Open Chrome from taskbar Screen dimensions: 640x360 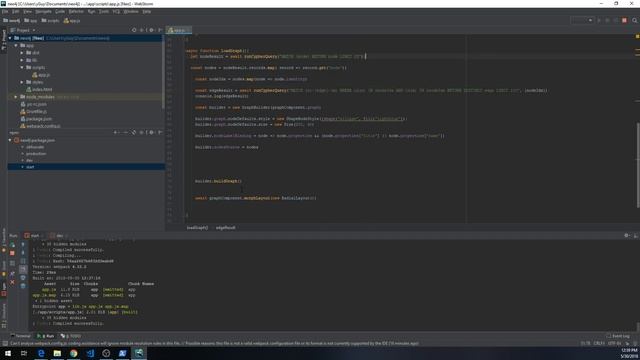pos(73,353)
